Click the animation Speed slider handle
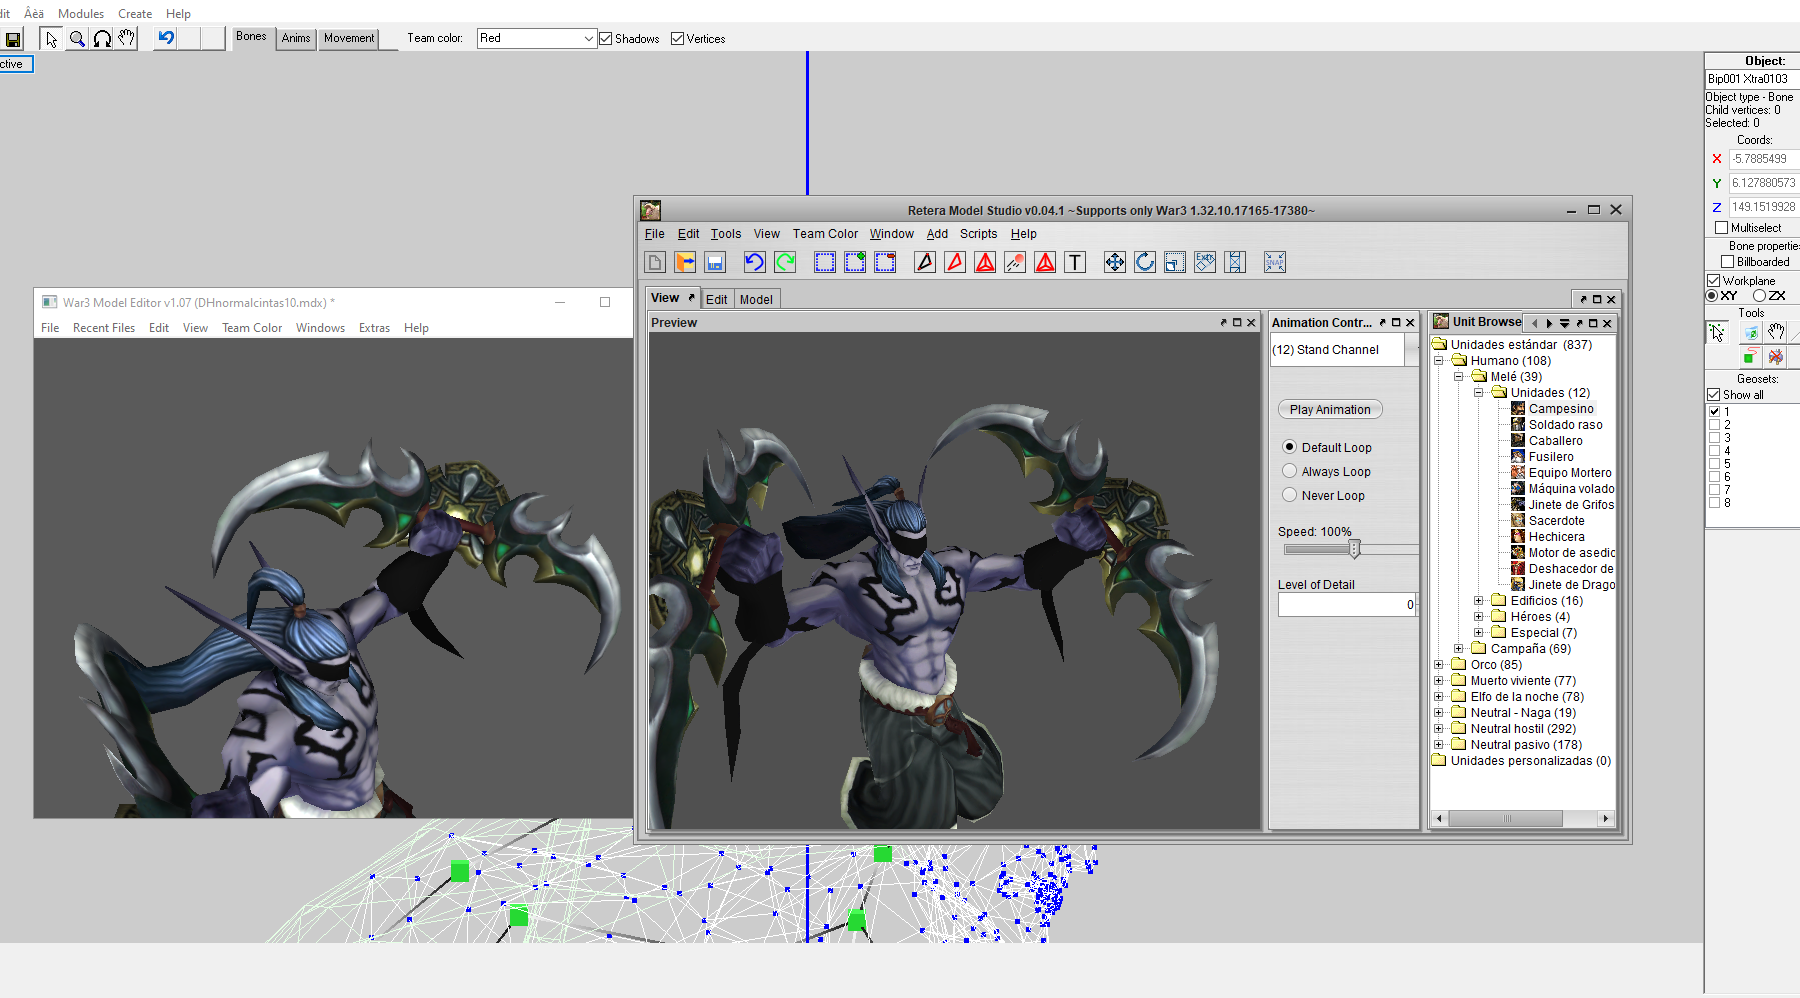The width and height of the screenshot is (1800, 998). click(x=1355, y=549)
